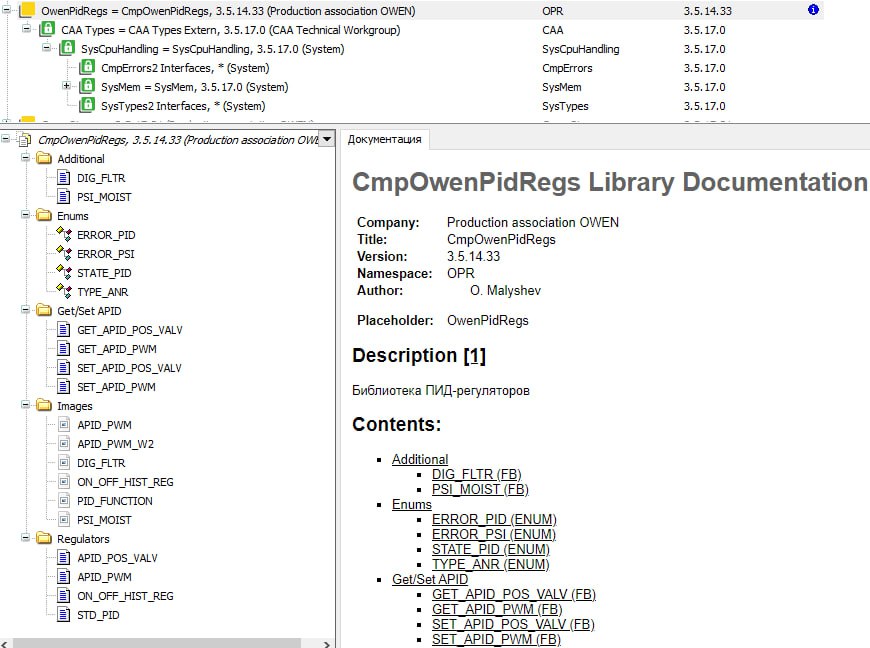870x648 pixels.
Task: Click the scroll left arrow of tree panel
Action: 5,644
